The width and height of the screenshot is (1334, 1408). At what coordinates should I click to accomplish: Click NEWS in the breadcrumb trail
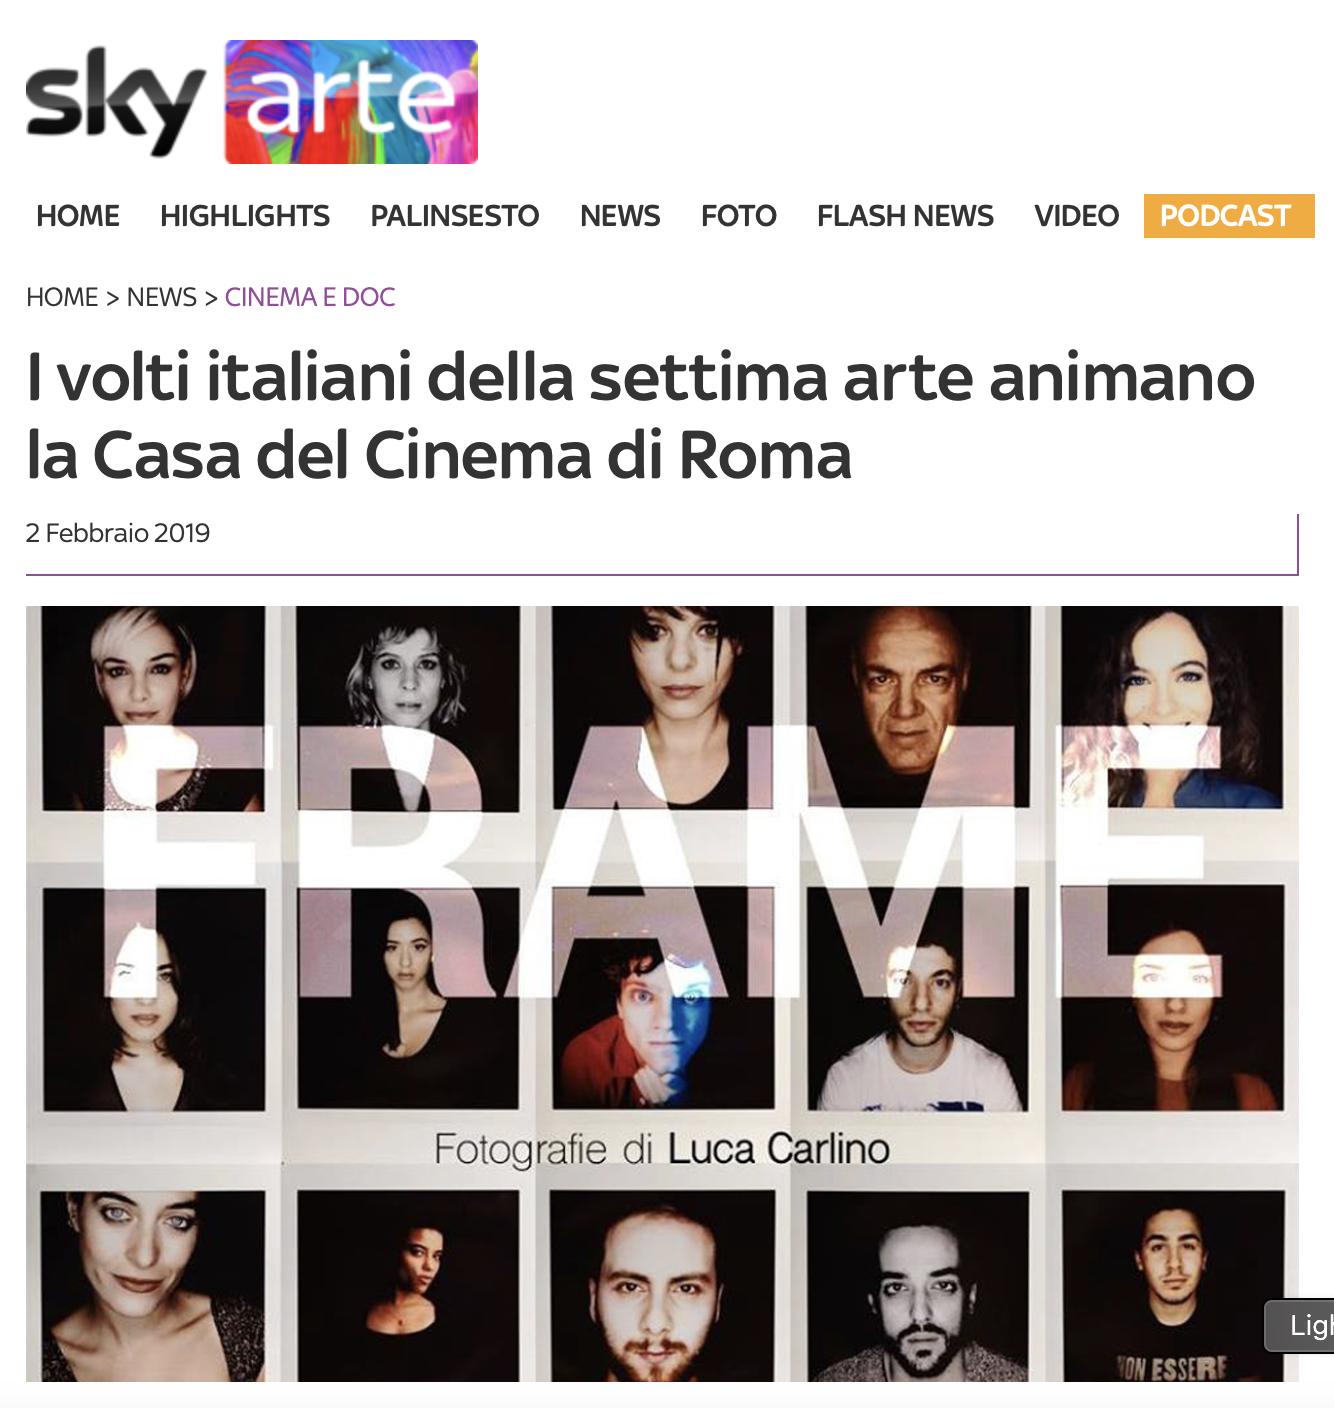pyautogui.click(x=162, y=297)
